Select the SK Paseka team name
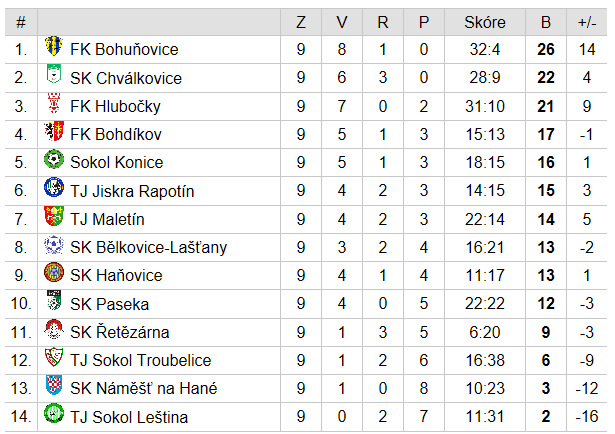The width and height of the screenshot is (615, 434). 109,304
